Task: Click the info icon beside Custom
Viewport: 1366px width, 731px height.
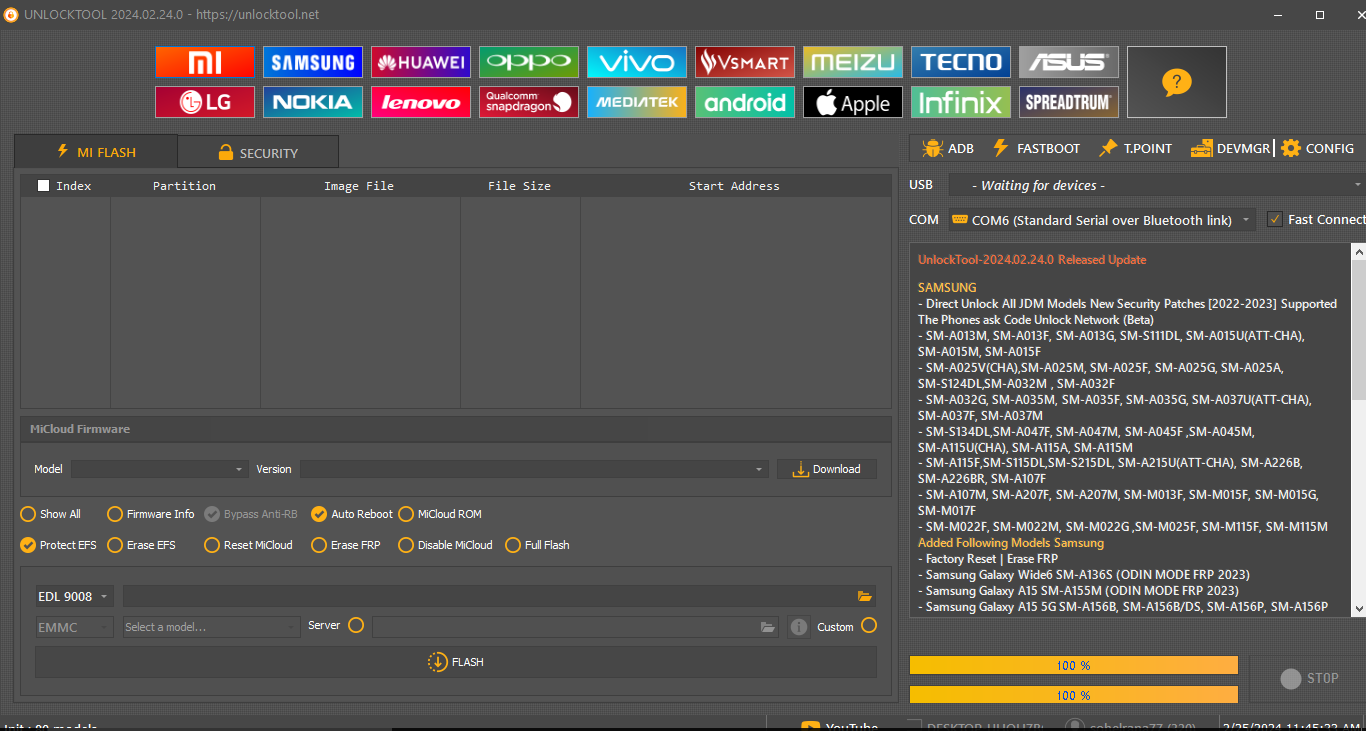Action: pyautogui.click(x=798, y=627)
